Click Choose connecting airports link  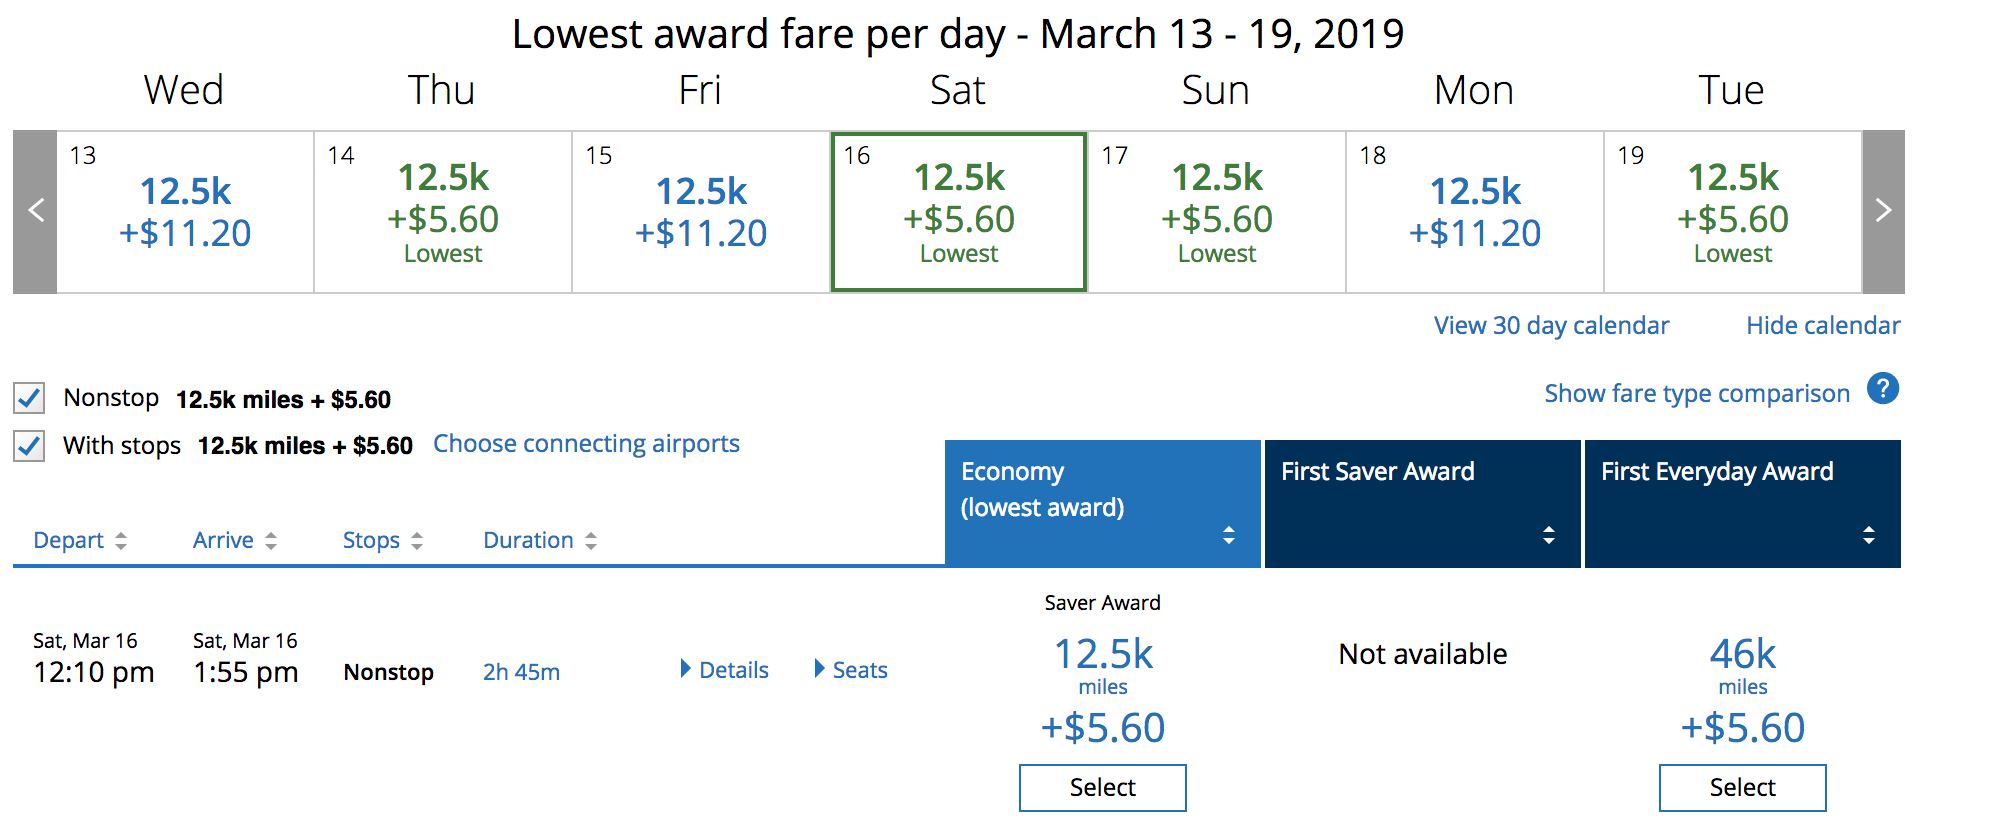(586, 444)
